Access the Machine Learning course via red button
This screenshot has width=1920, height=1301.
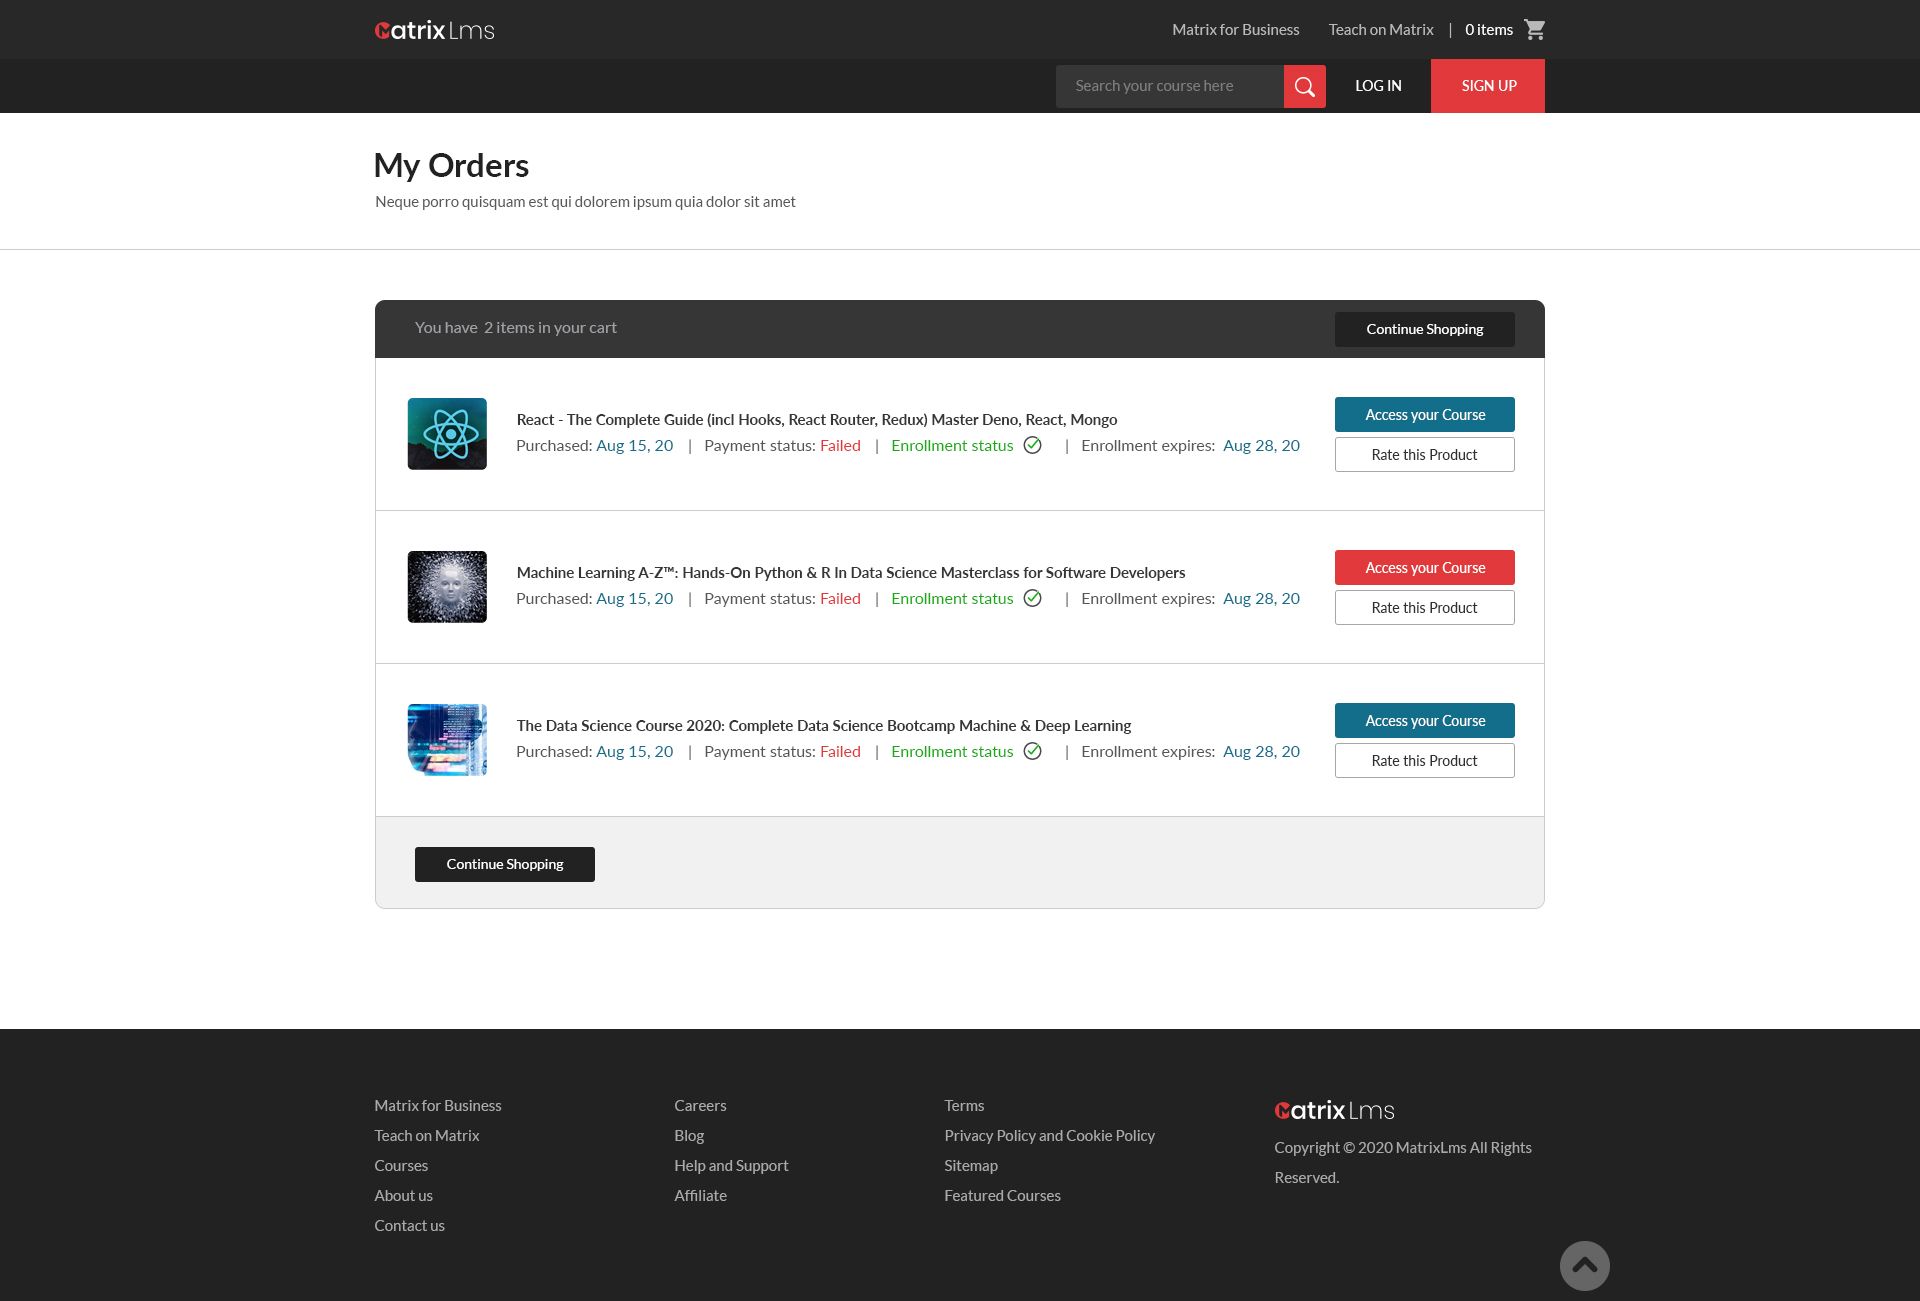[1424, 568]
